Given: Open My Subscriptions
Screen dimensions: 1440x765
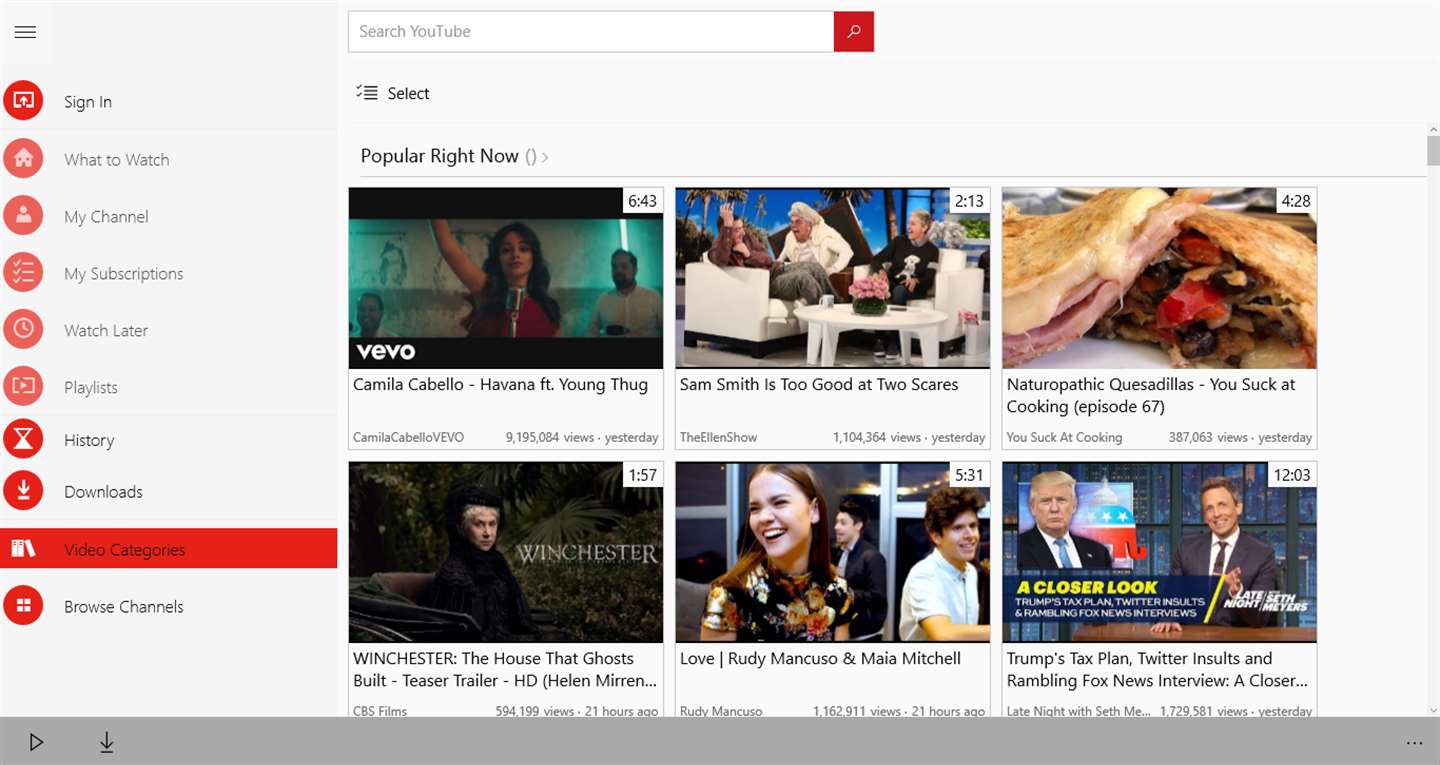Looking at the screenshot, I should point(168,273).
